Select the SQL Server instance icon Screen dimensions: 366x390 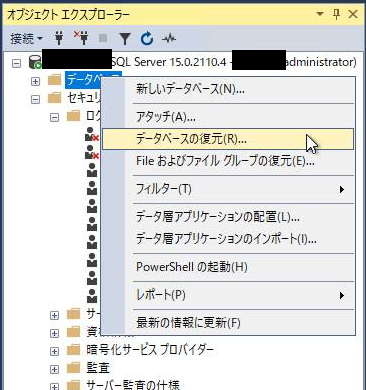pos(35,62)
